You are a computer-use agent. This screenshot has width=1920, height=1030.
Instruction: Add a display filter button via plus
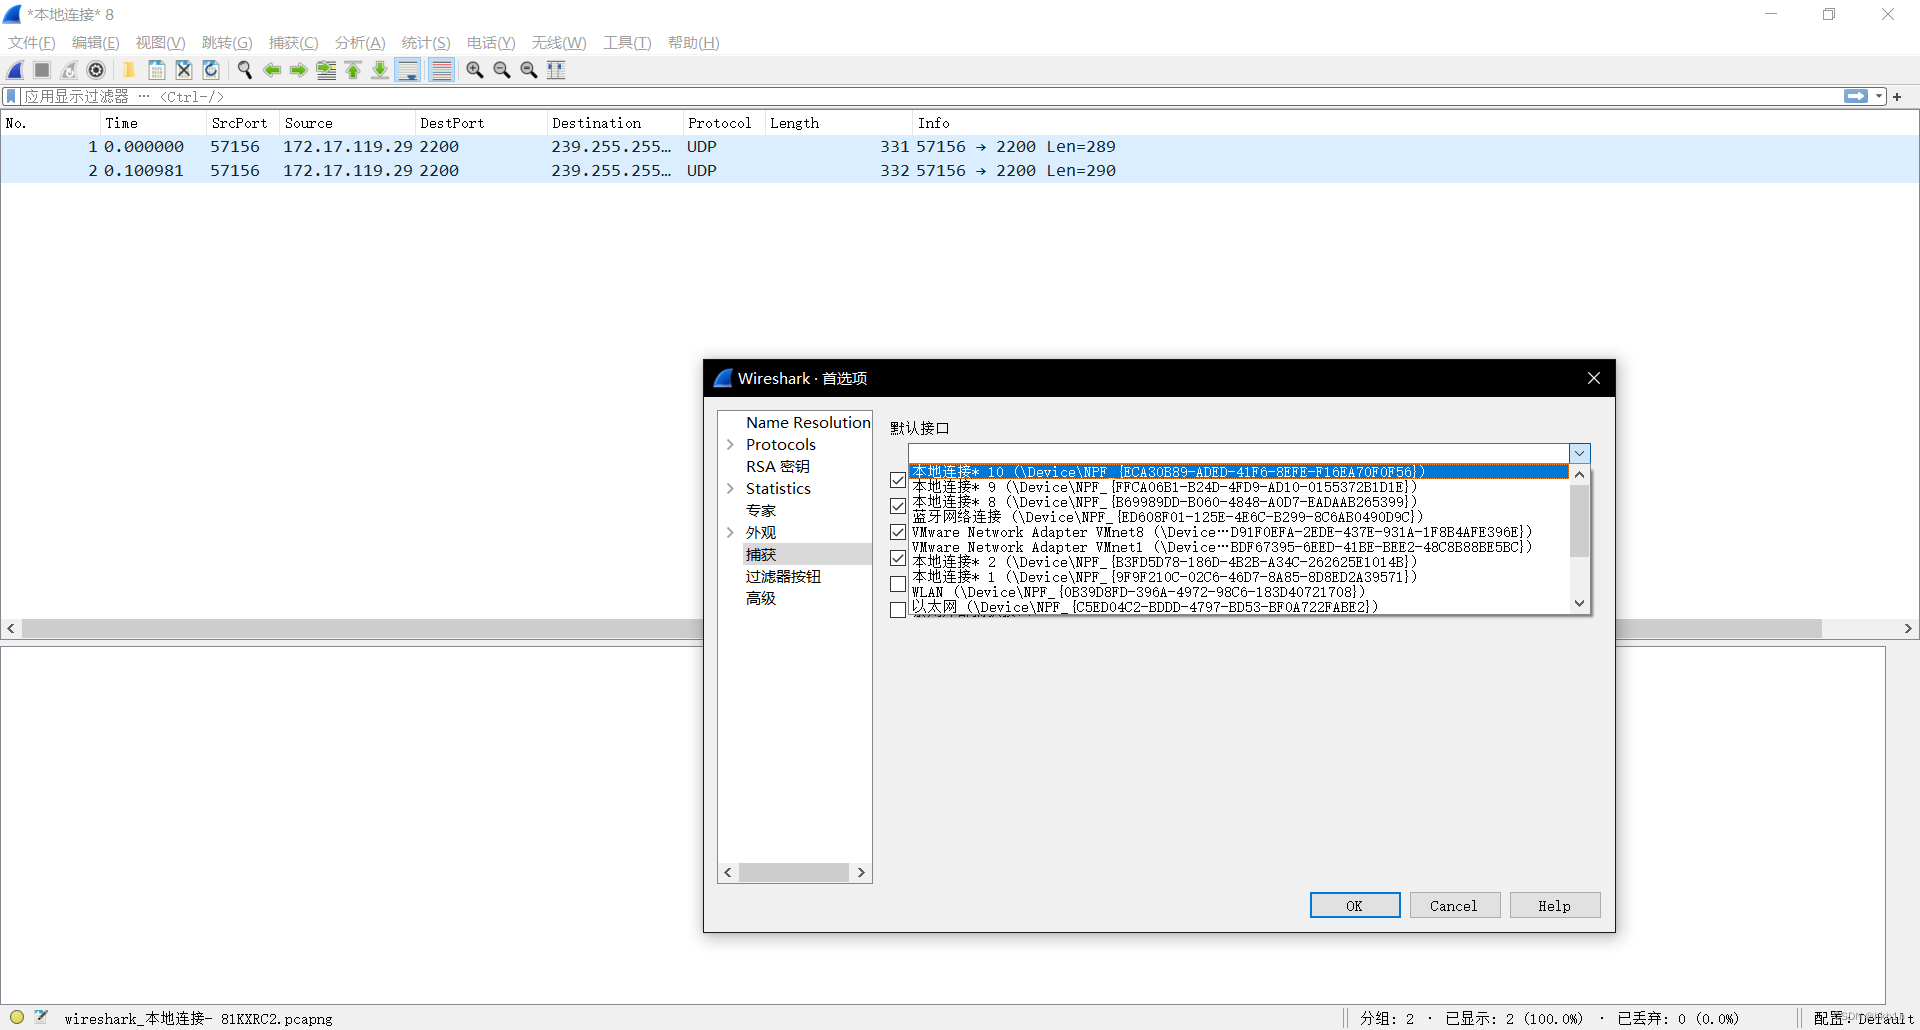coord(1897,97)
